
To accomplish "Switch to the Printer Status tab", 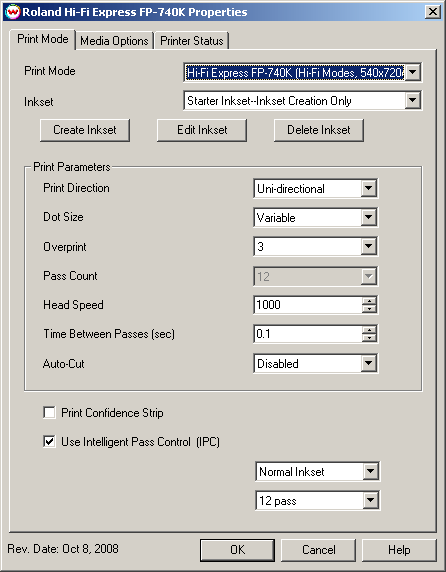I will (x=192, y=40).
